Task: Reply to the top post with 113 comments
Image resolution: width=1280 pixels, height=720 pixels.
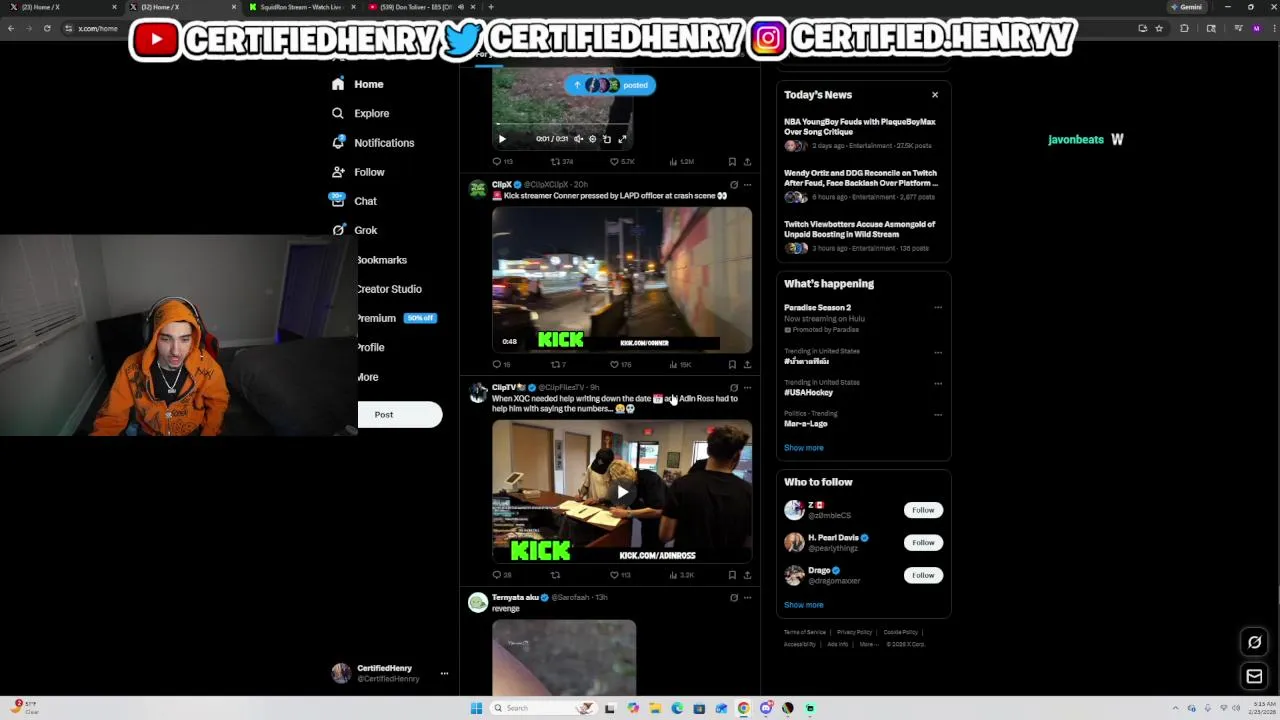Action: pos(502,161)
